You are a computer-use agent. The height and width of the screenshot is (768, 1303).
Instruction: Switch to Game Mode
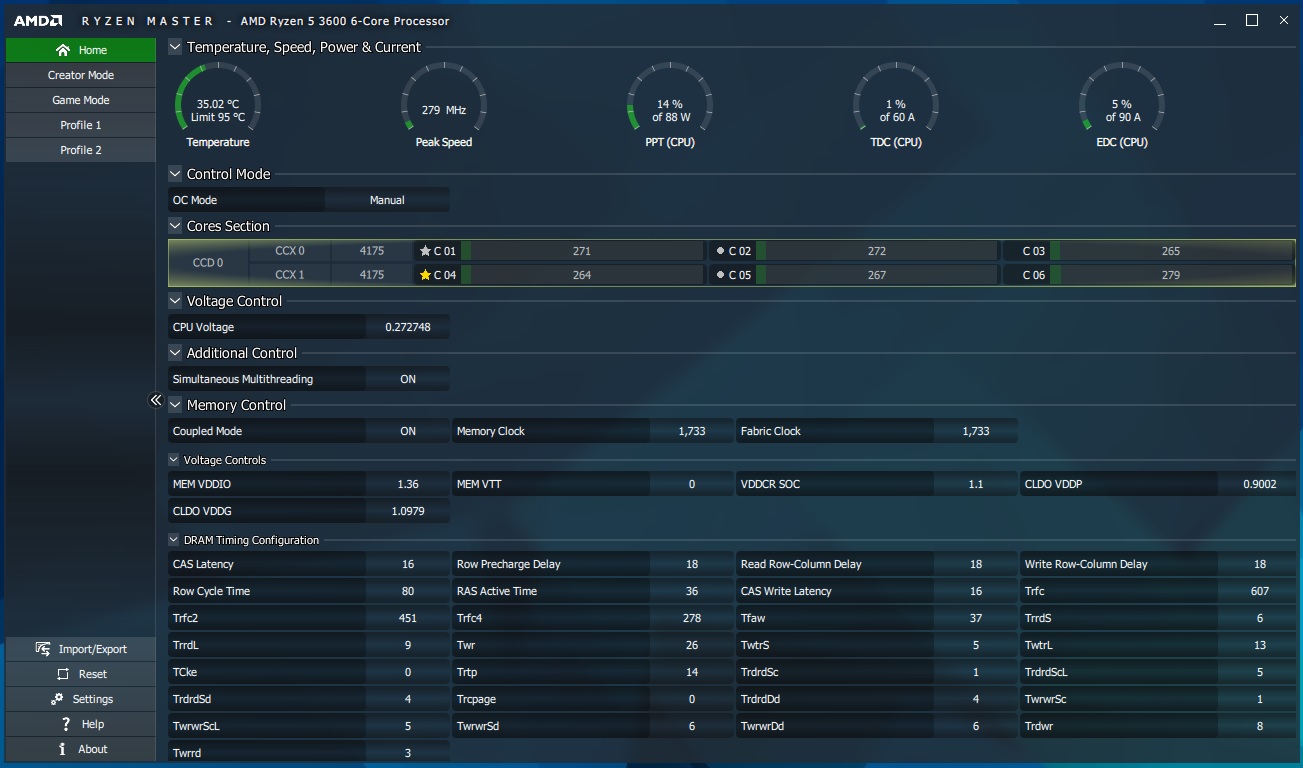81,100
